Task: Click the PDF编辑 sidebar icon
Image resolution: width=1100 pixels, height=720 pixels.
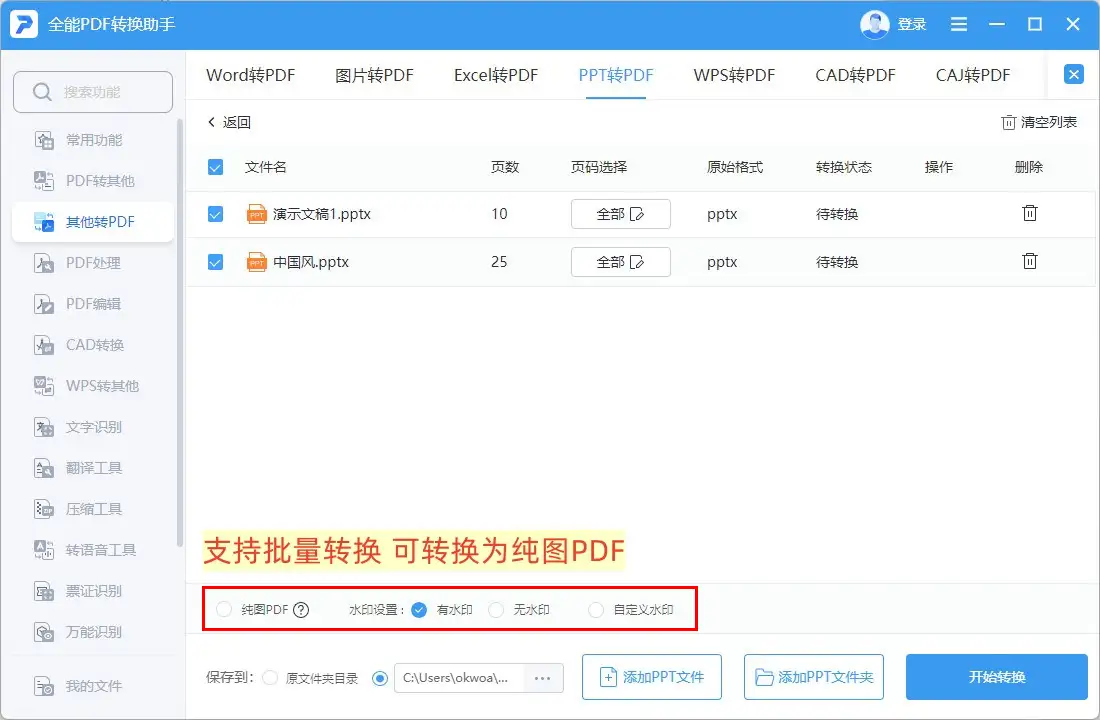Action: 43,304
